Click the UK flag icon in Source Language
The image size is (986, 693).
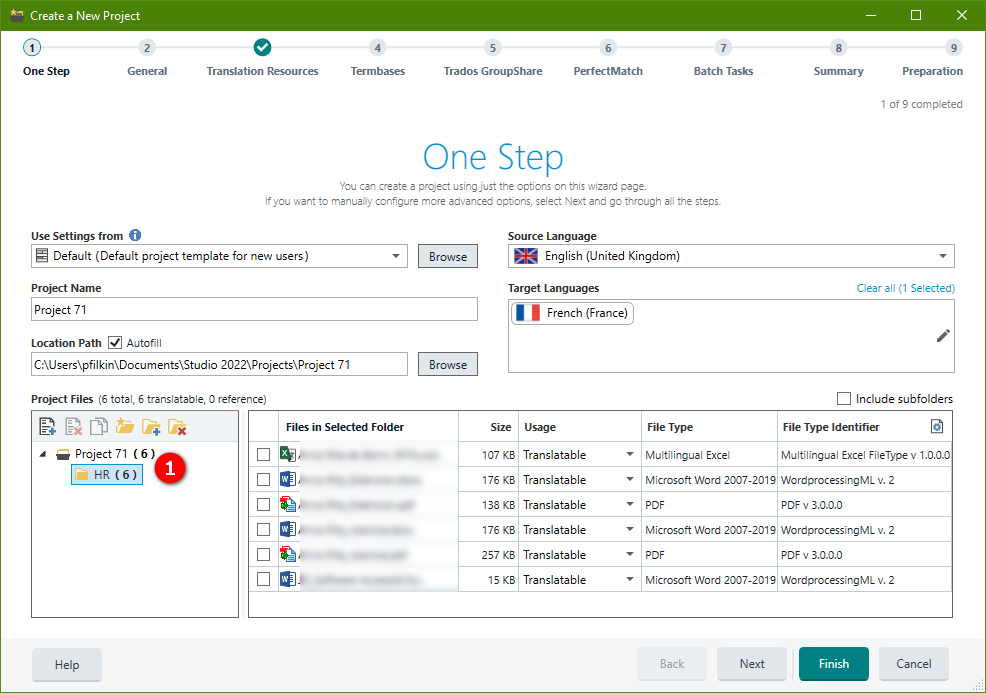click(526, 256)
